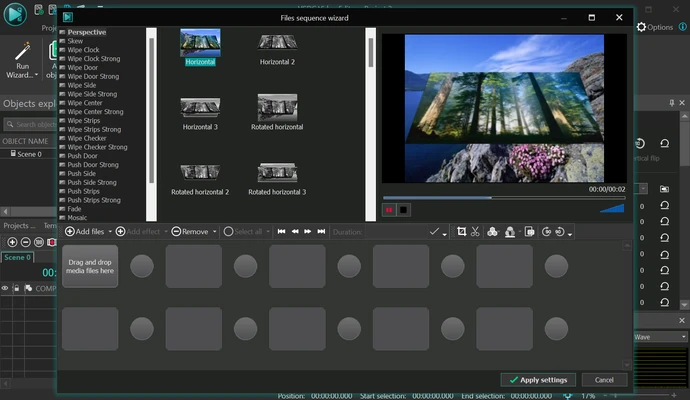Screen dimensions: 690x400
Task: Click the effects list scrollbar
Action: click(151, 110)
